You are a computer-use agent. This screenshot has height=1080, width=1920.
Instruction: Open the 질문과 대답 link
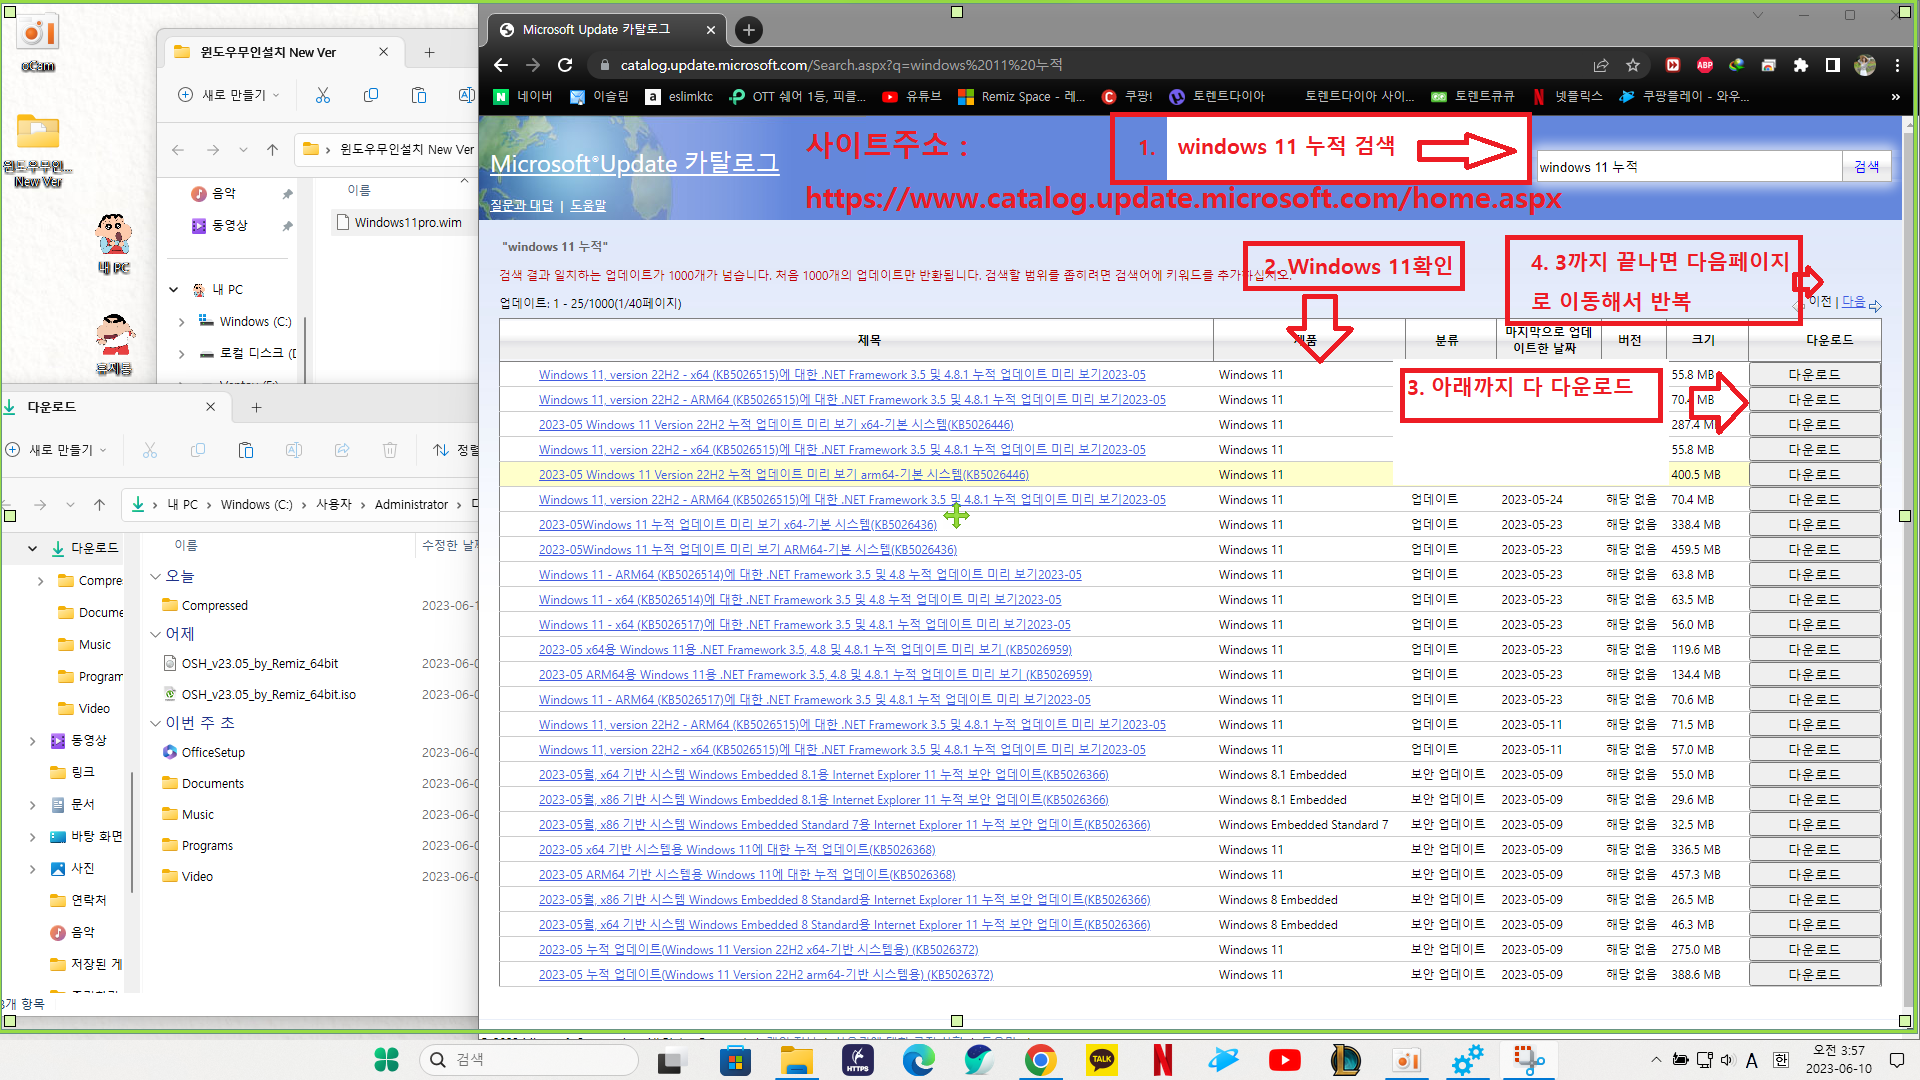pos(521,205)
